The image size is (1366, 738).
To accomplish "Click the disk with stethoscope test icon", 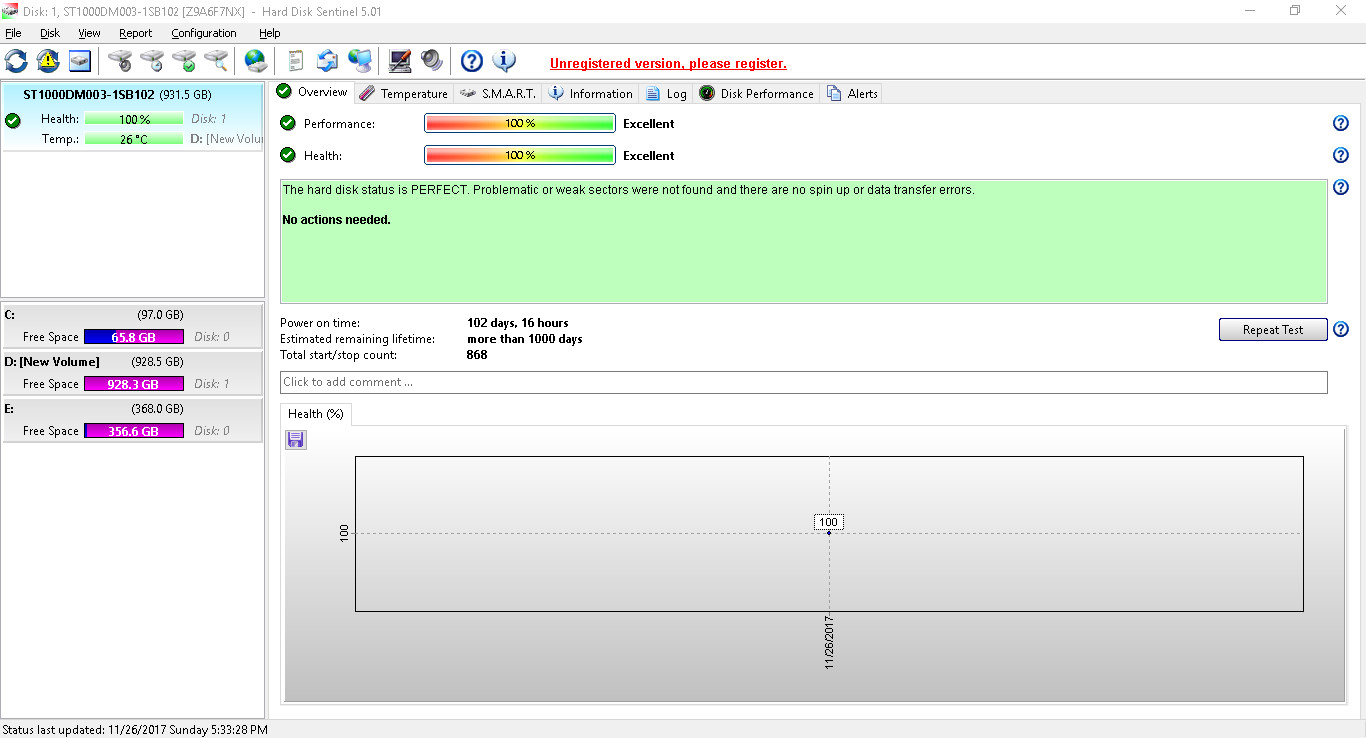I will 120,61.
